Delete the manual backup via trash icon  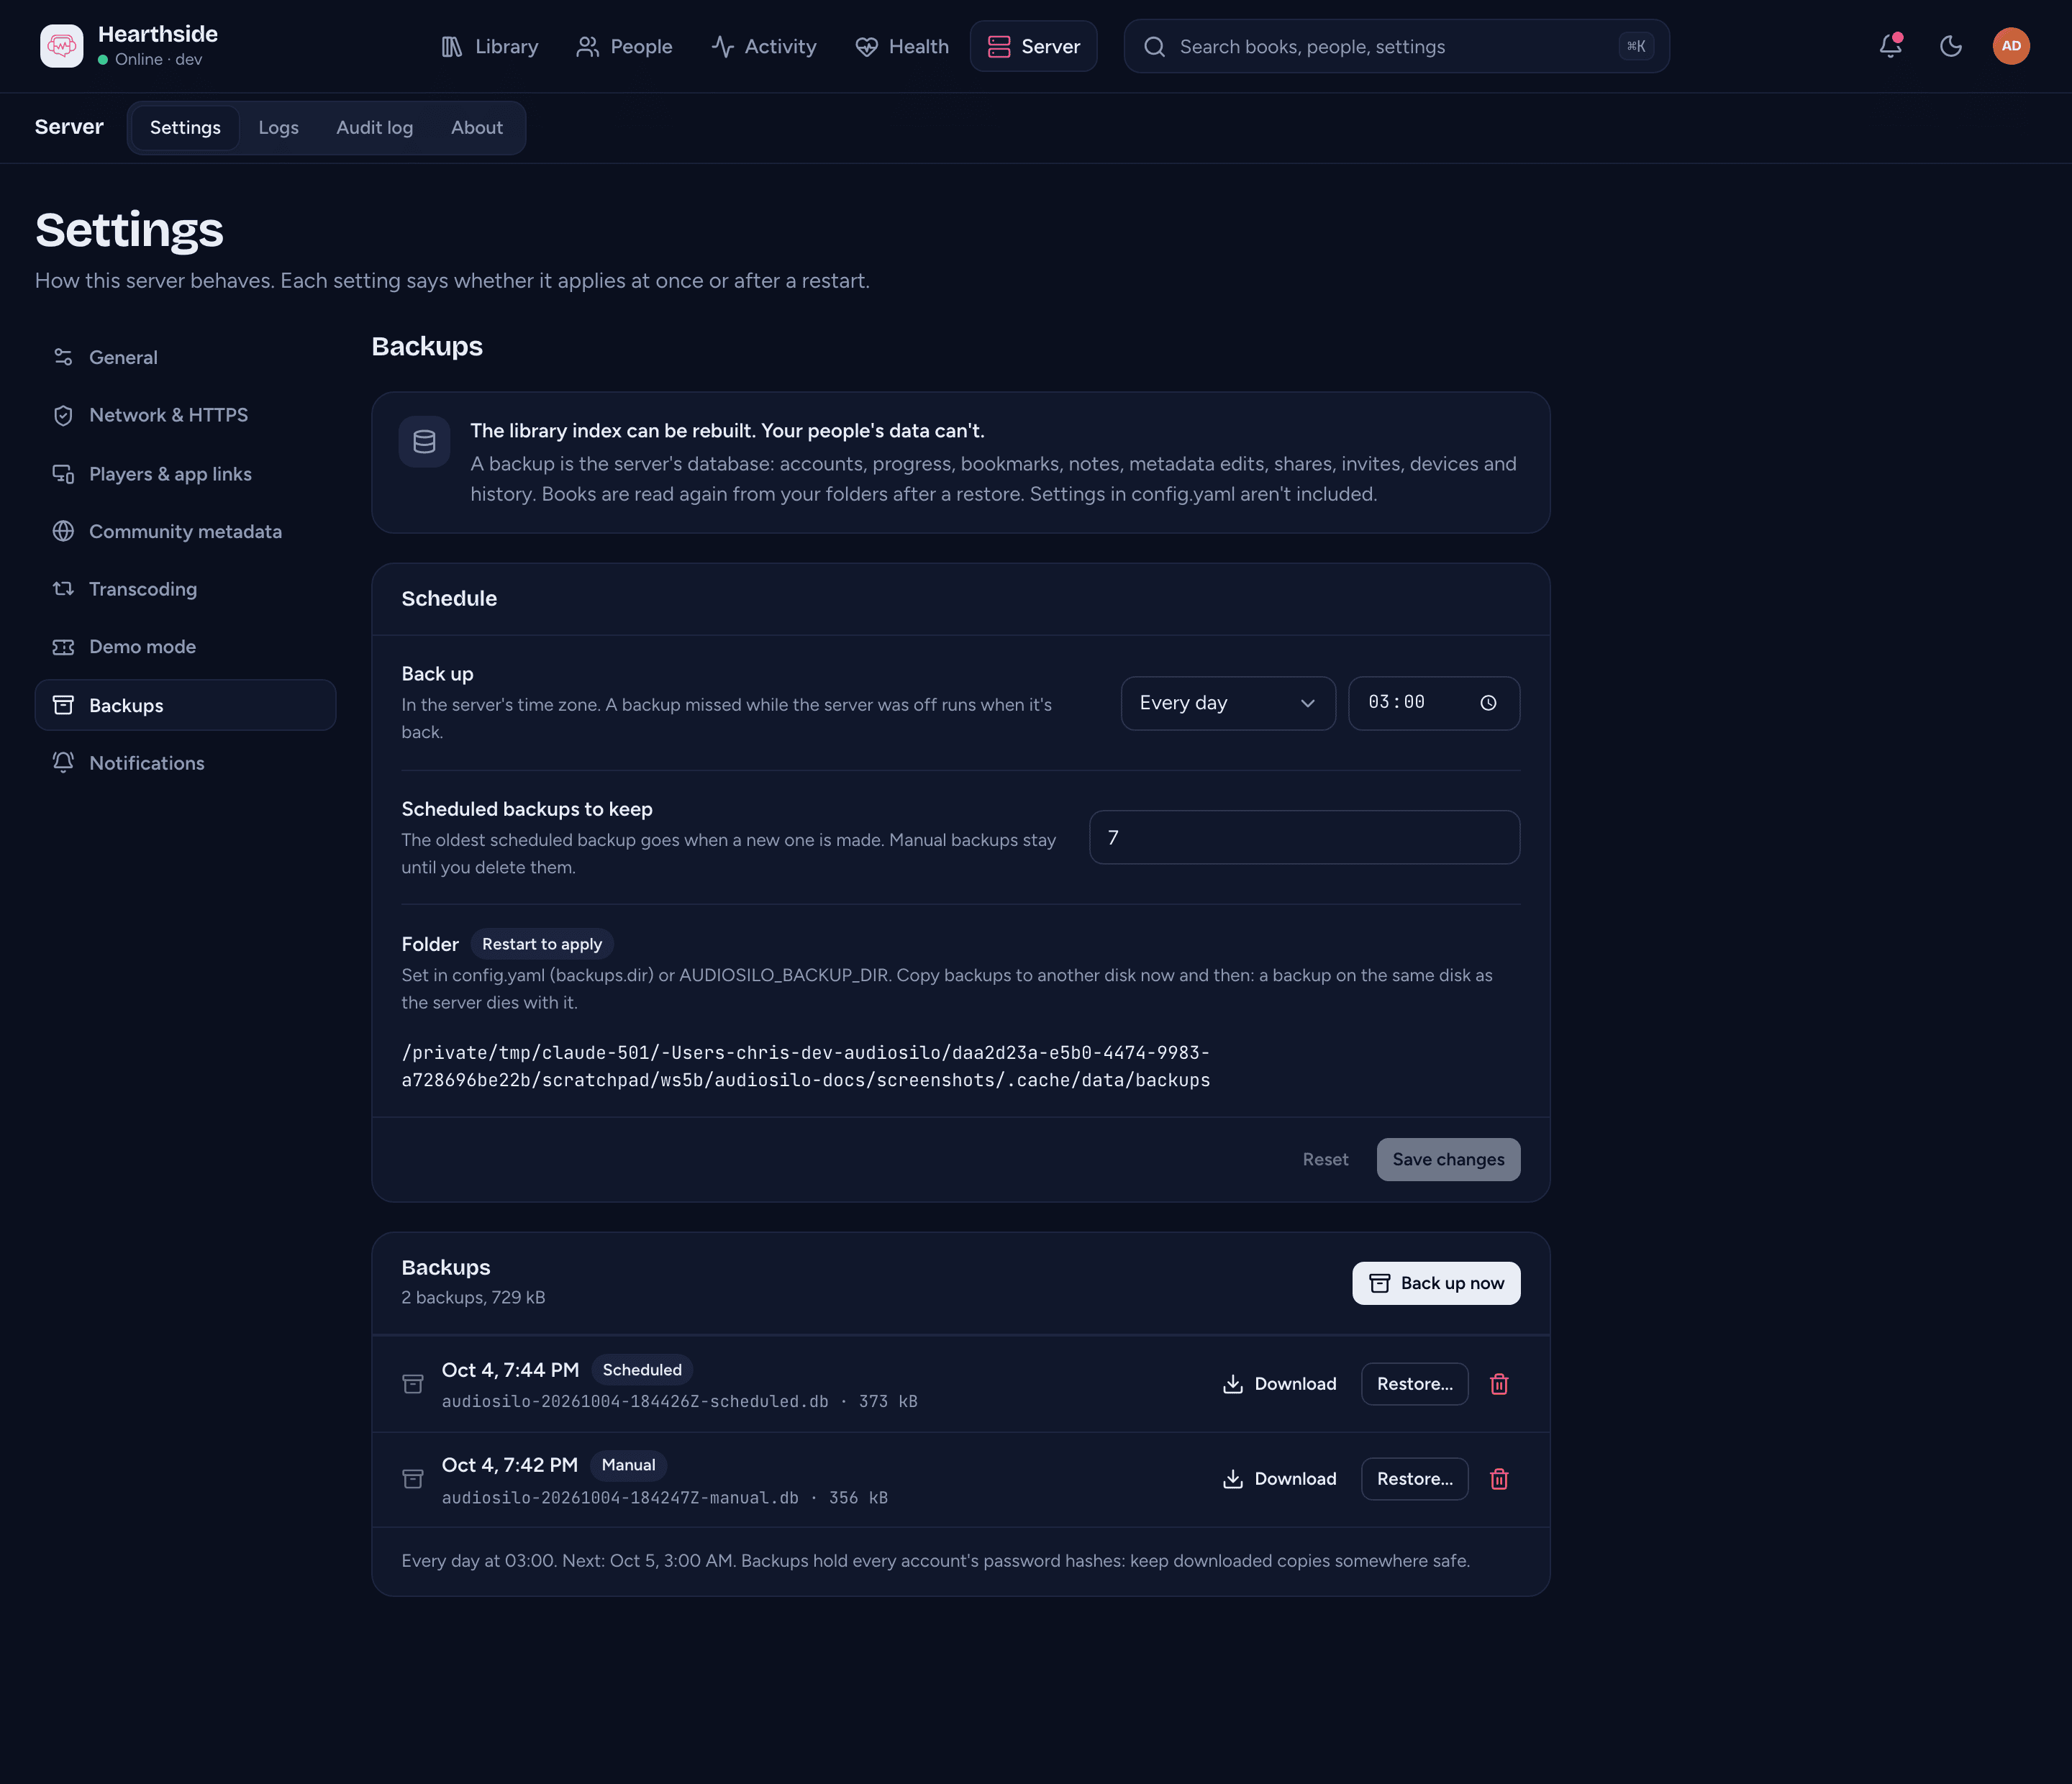pos(1499,1479)
